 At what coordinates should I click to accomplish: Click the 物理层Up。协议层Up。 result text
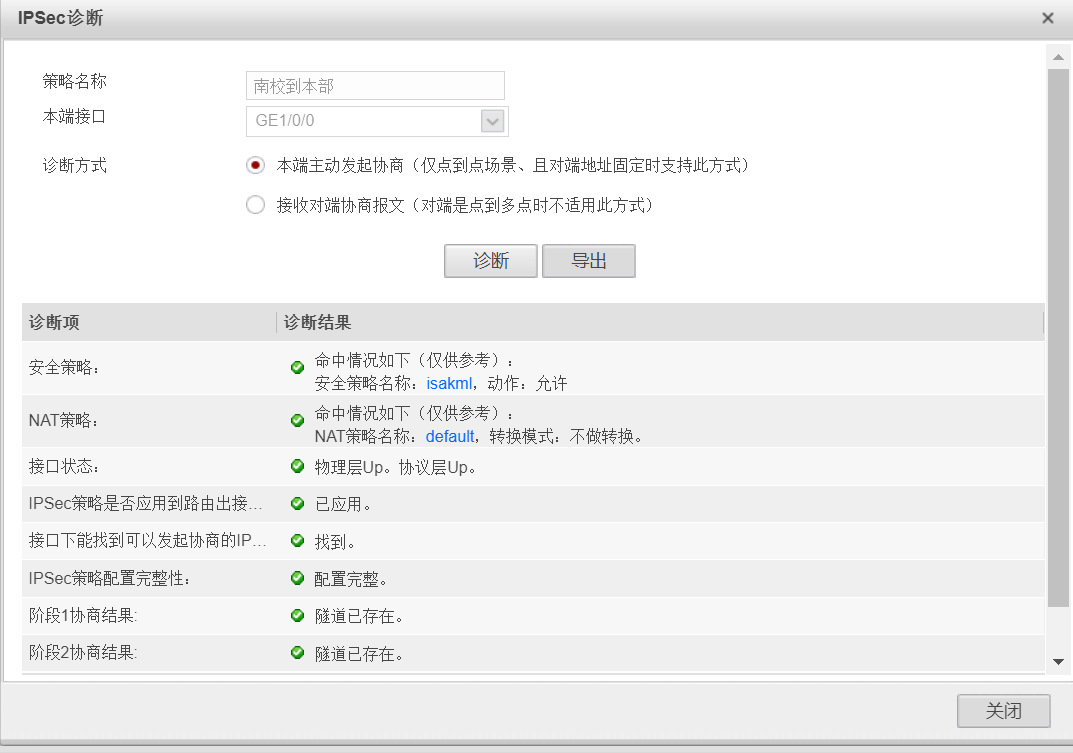pos(396,468)
